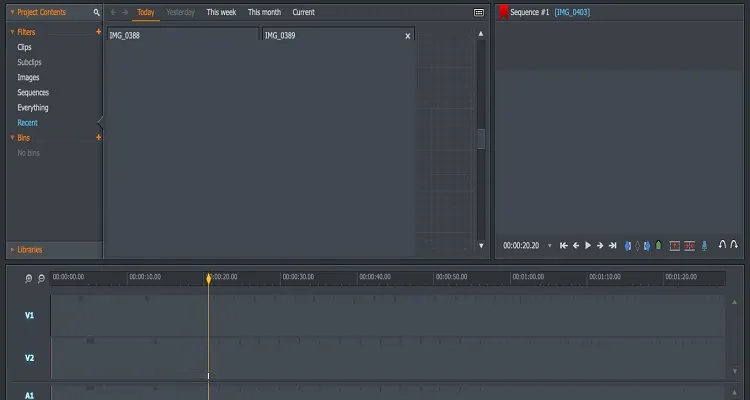This screenshot has height=400, width=750.
Task: Jump to the sequence start
Action: click(564, 245)
